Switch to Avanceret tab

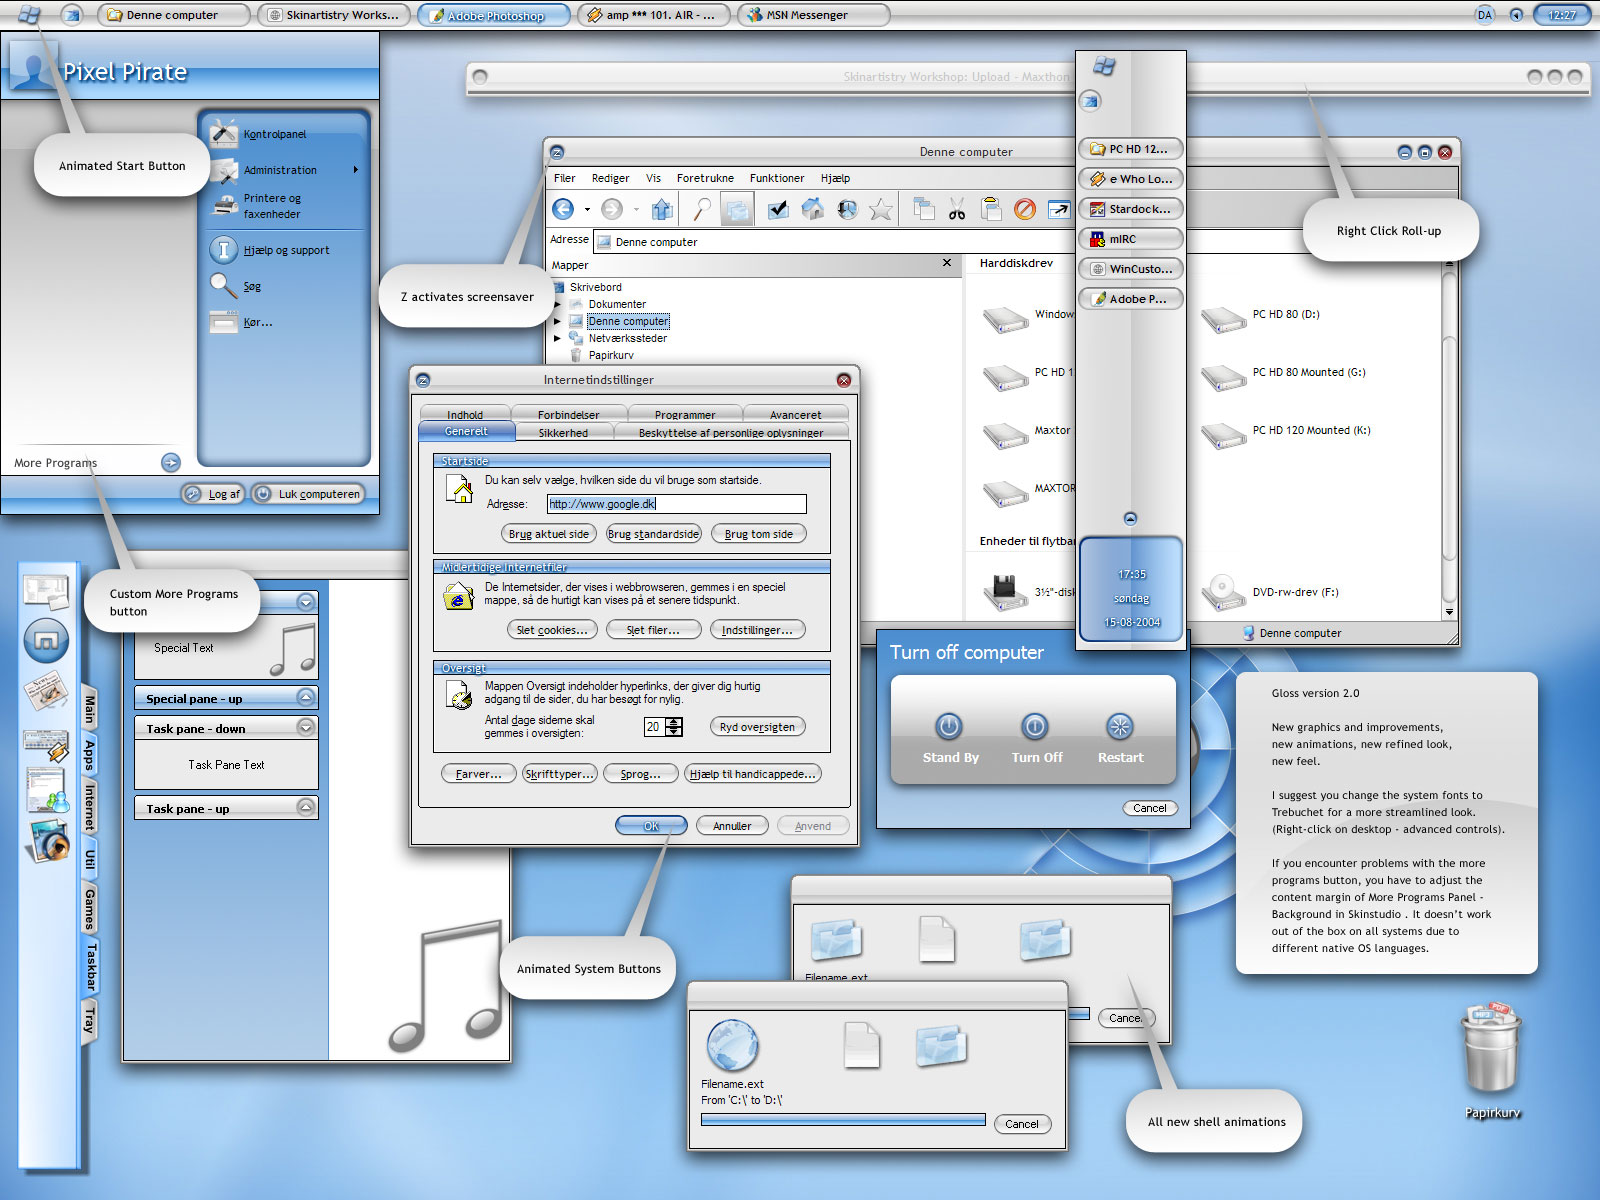click(796, 414)
